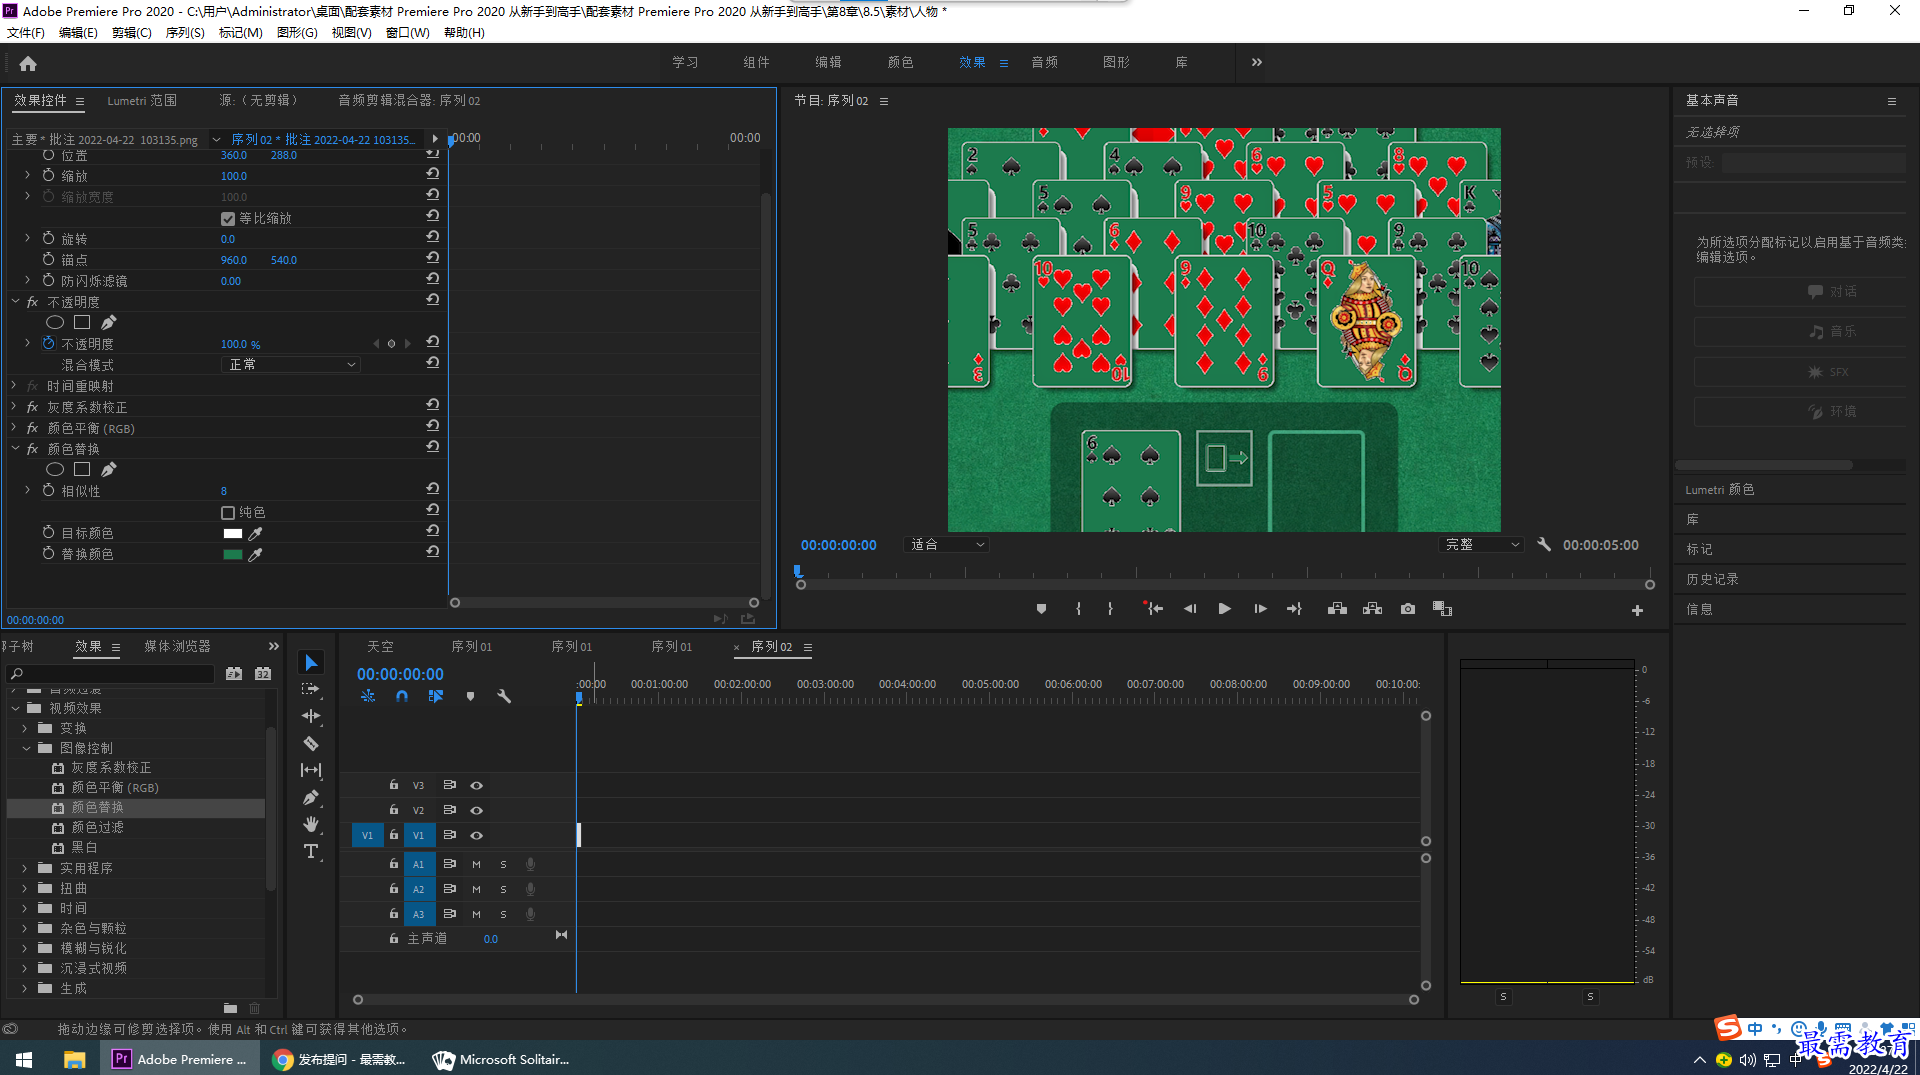
Task: Toggle opacity animation stopwatch
Action: (48, 343)
